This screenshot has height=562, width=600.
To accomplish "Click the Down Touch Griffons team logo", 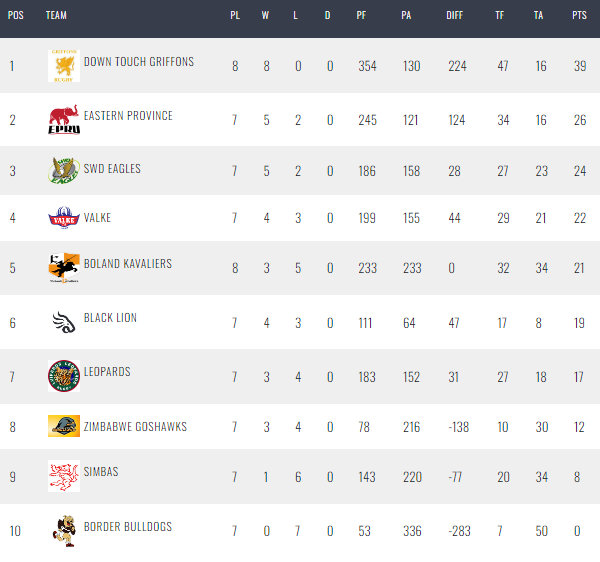I will coord(64,66).
